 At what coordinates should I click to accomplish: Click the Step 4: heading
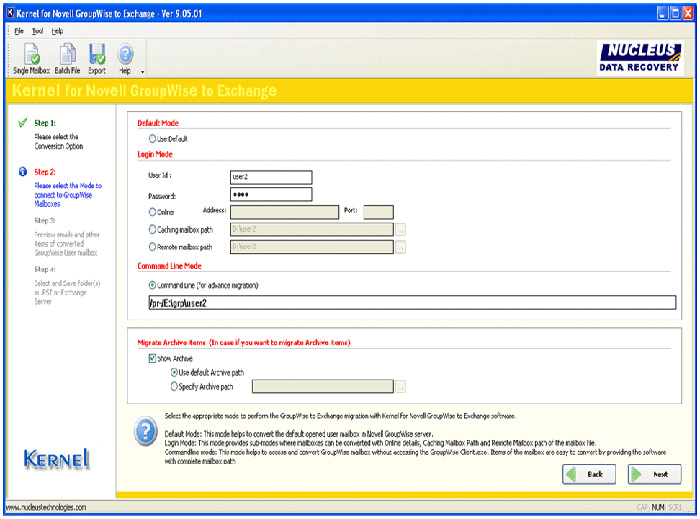(x=45, y=270)
